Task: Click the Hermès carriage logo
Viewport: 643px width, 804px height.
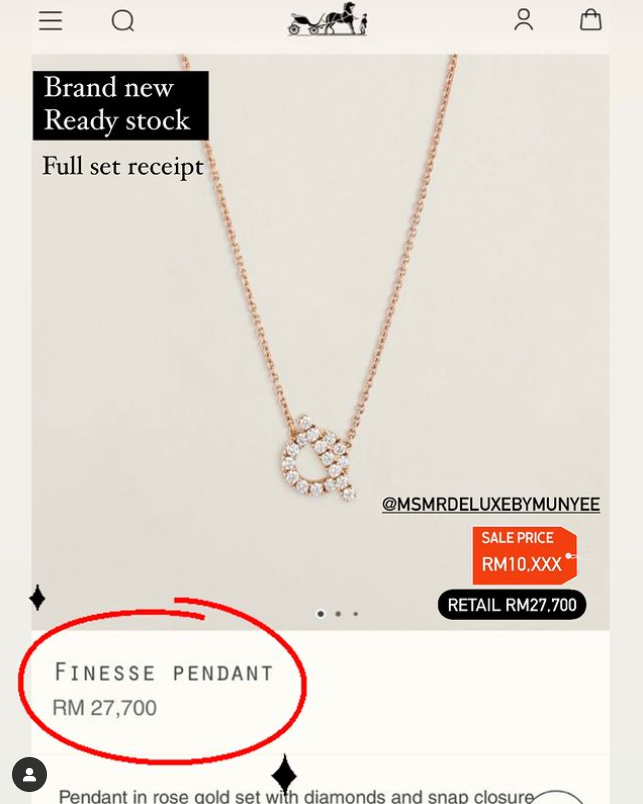Action: [327, 19]
